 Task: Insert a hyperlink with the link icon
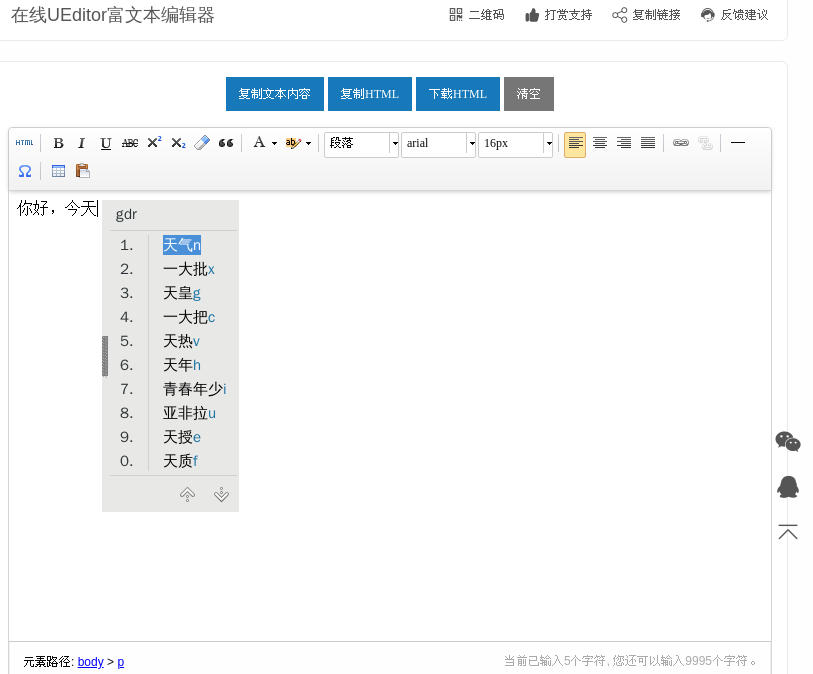(681, 143)
